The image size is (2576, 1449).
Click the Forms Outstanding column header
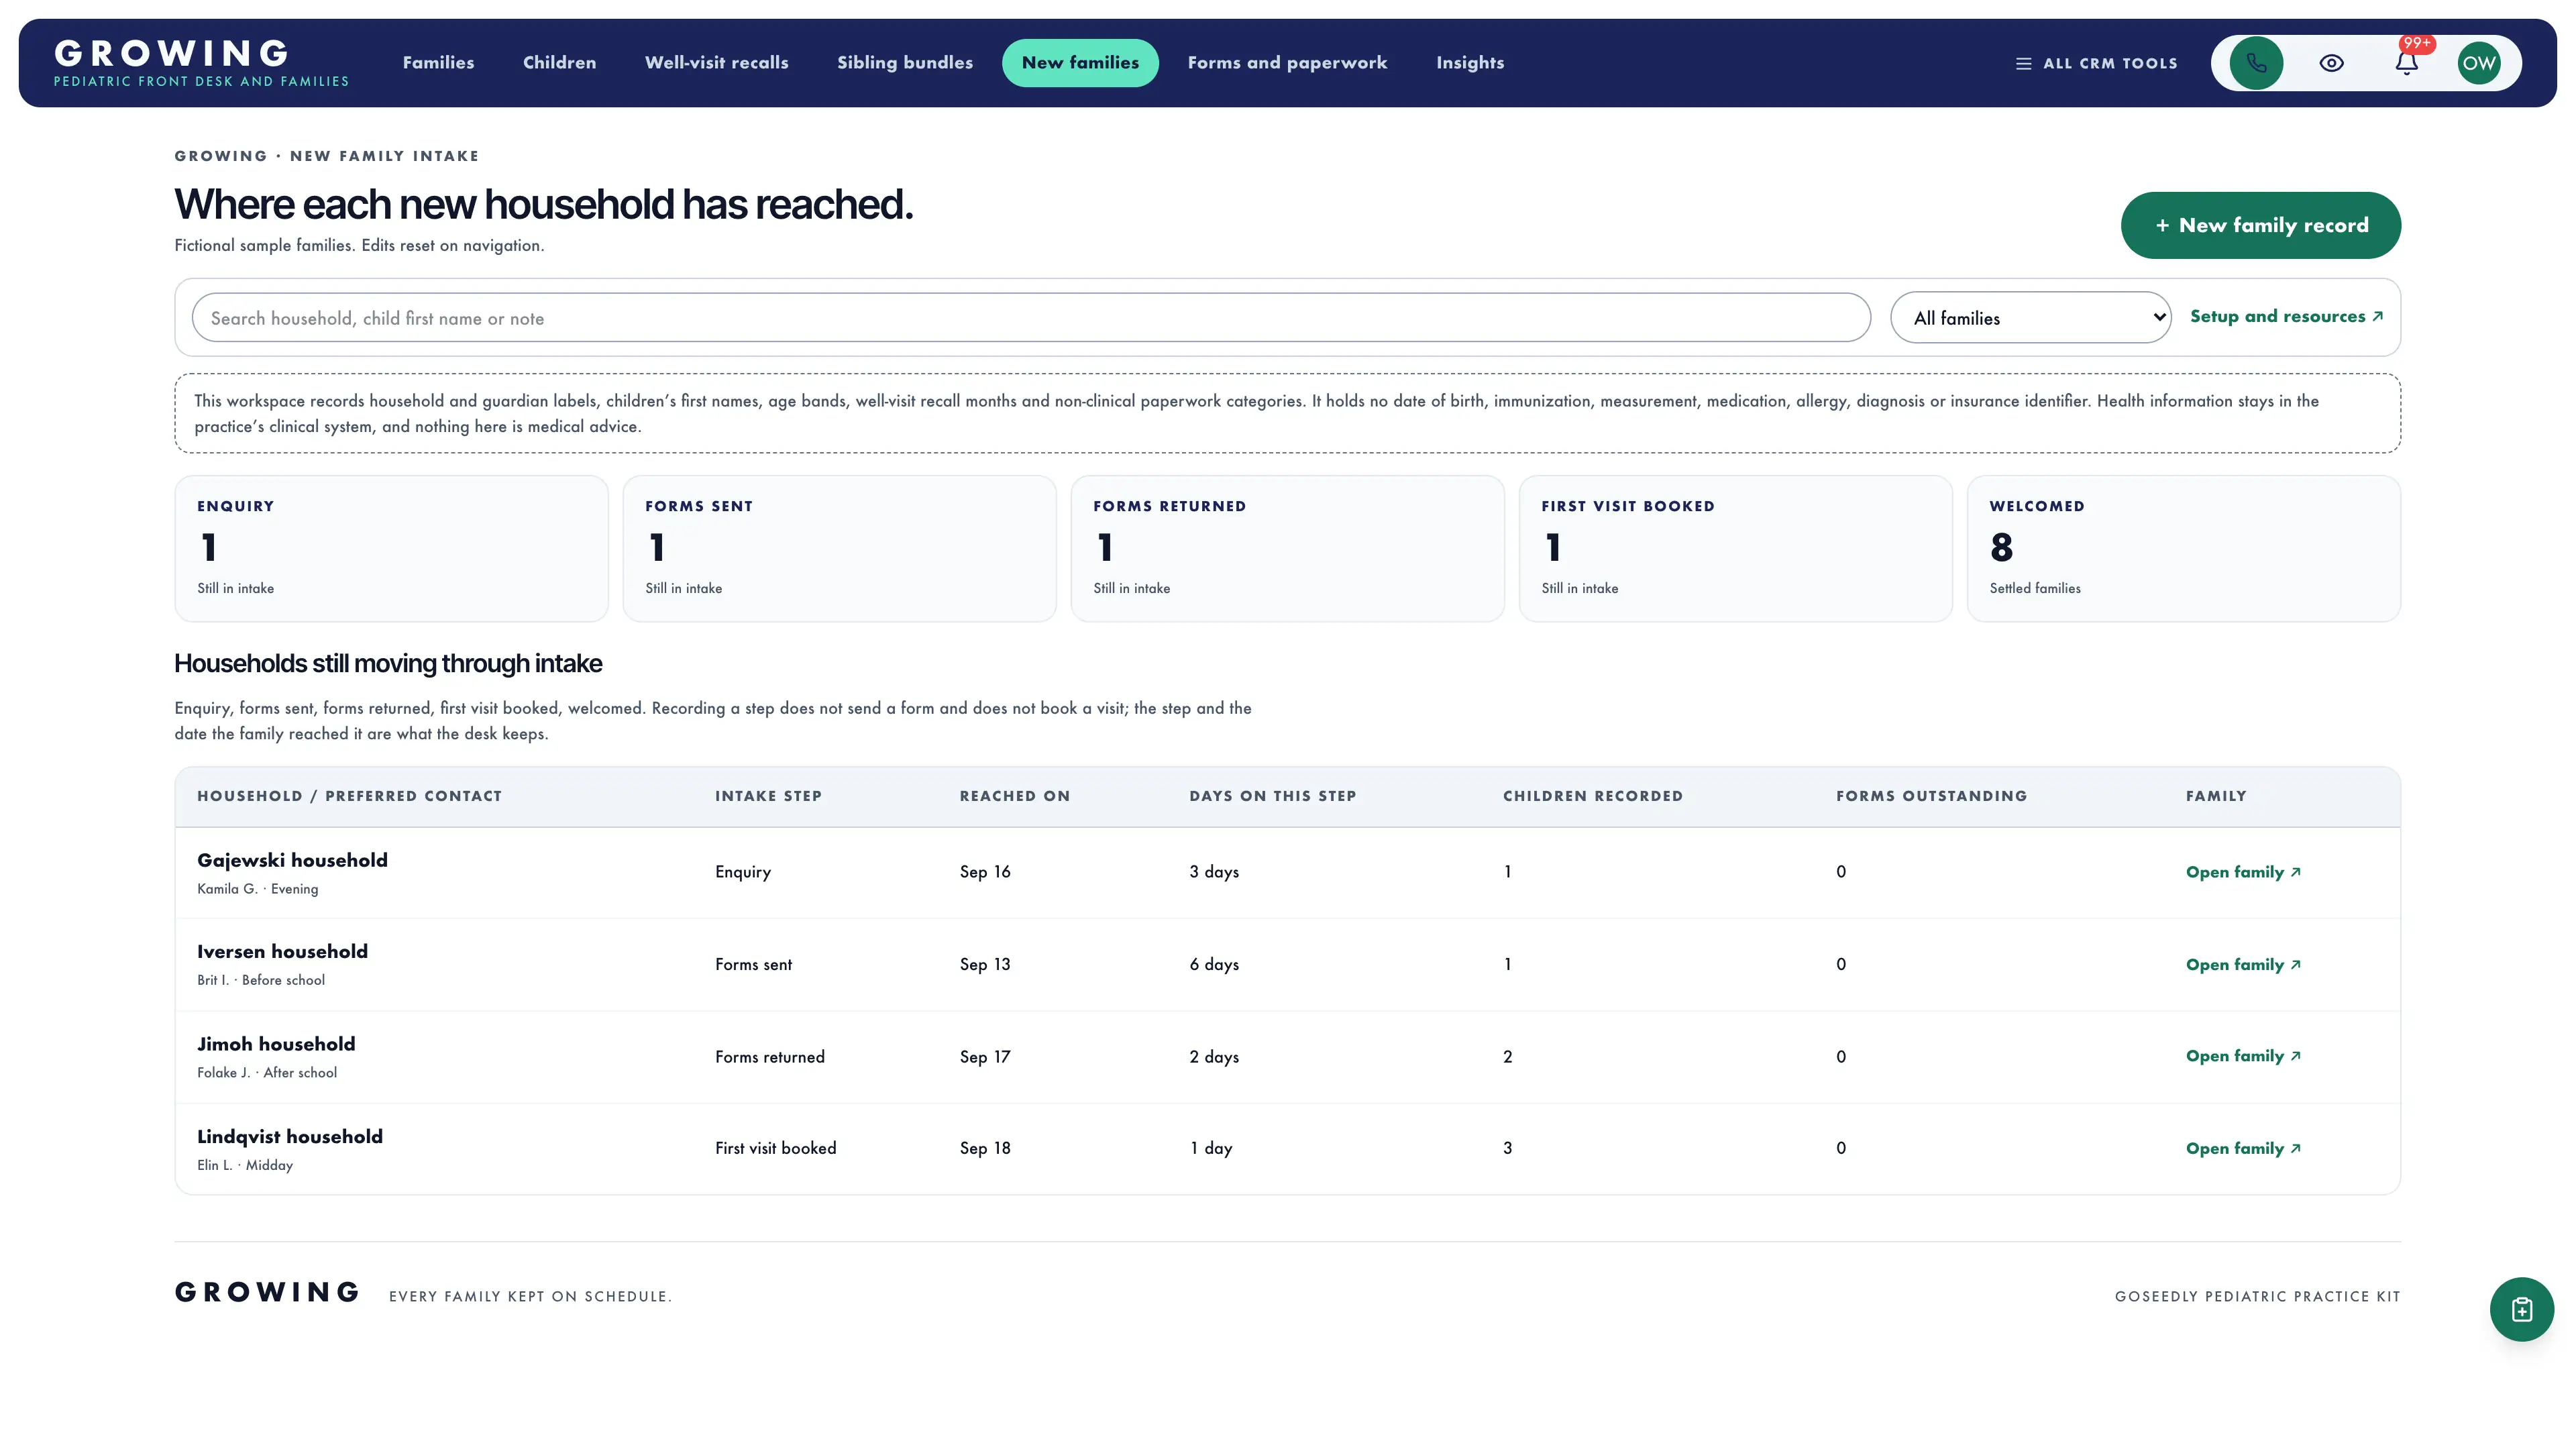1931,796
